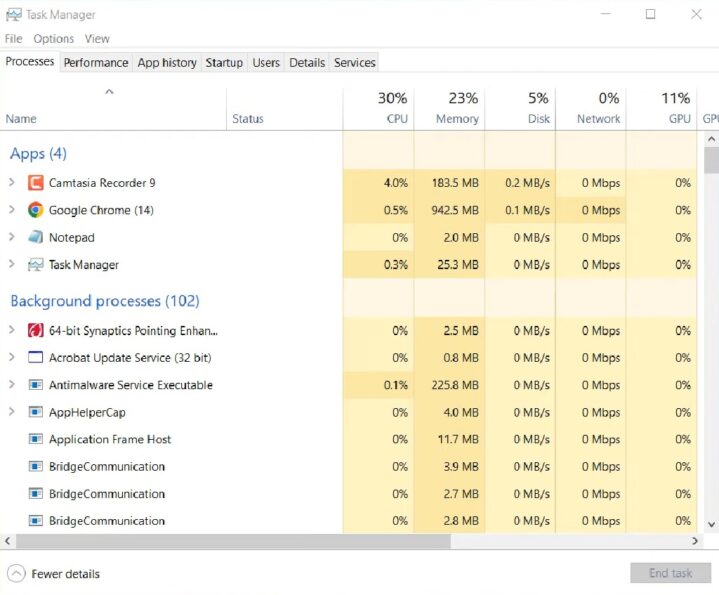Collapse view with Fewer details arrow

17,573
